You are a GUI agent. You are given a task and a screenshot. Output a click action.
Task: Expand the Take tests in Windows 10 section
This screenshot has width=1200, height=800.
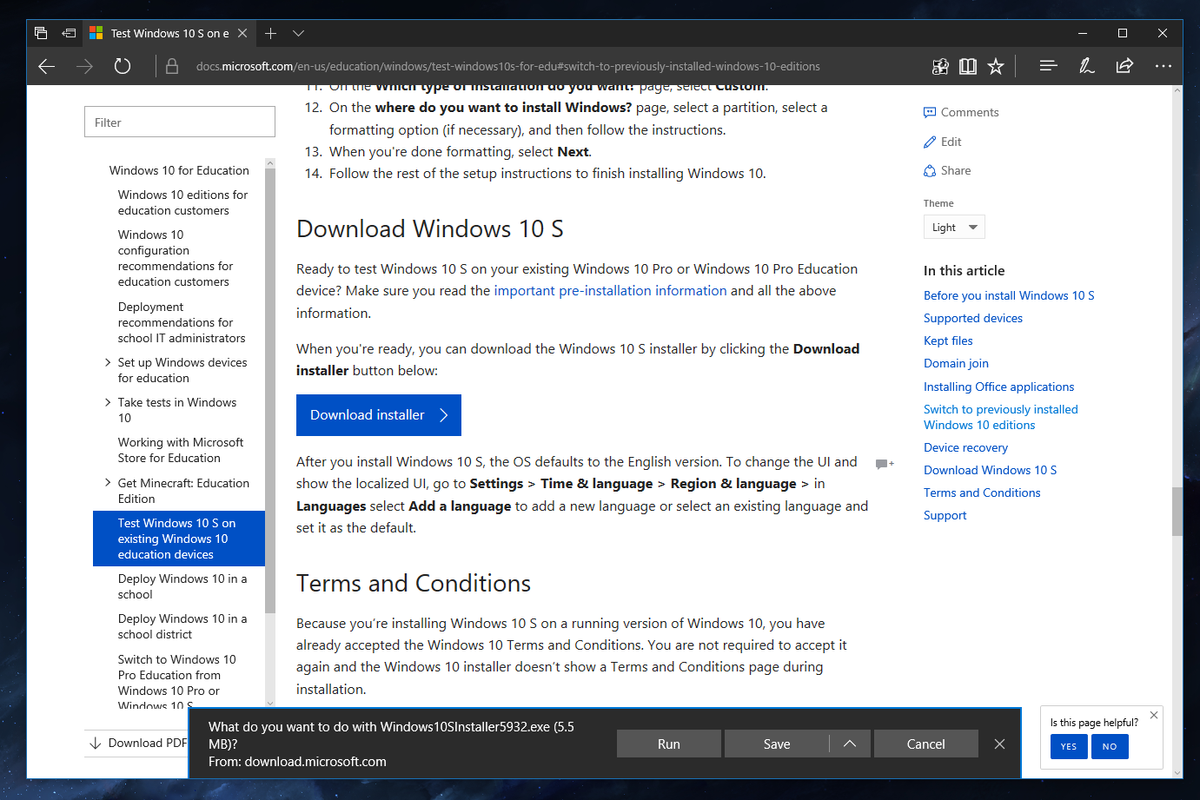tap(108, 402)
